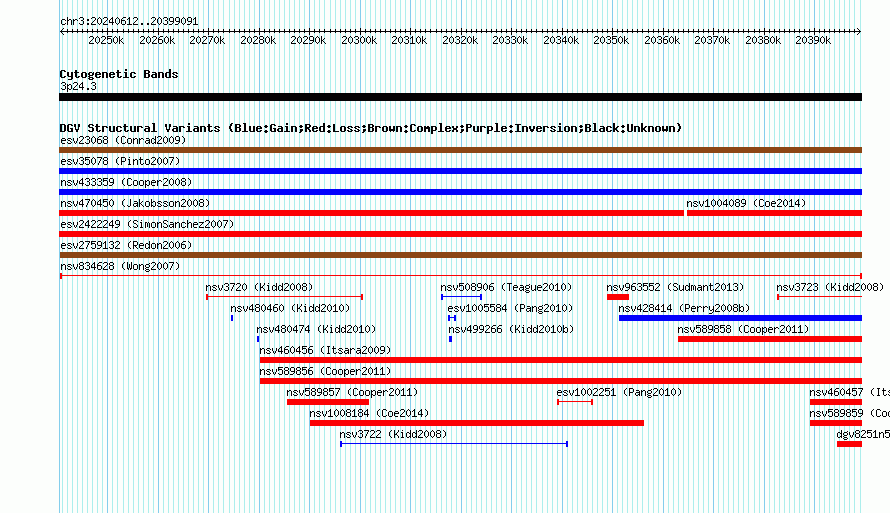Select nsv460456 (Itsara2009) label
Screen dimensions: 890x513
coord(325,350)
